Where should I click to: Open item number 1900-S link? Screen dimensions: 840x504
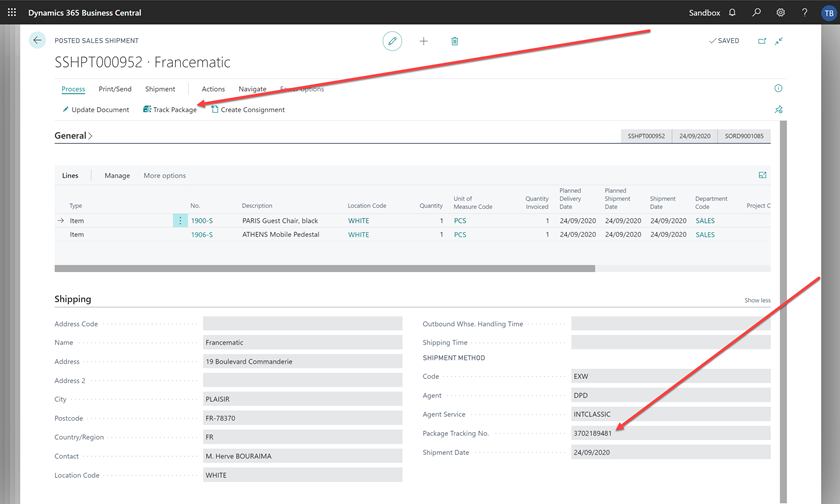[202, 221]
